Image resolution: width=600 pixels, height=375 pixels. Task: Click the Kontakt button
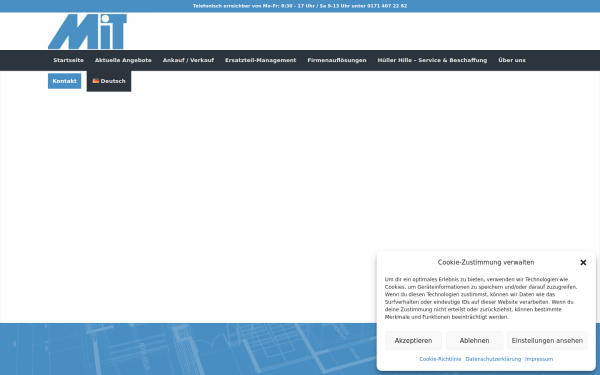click(x=64, y=81)
